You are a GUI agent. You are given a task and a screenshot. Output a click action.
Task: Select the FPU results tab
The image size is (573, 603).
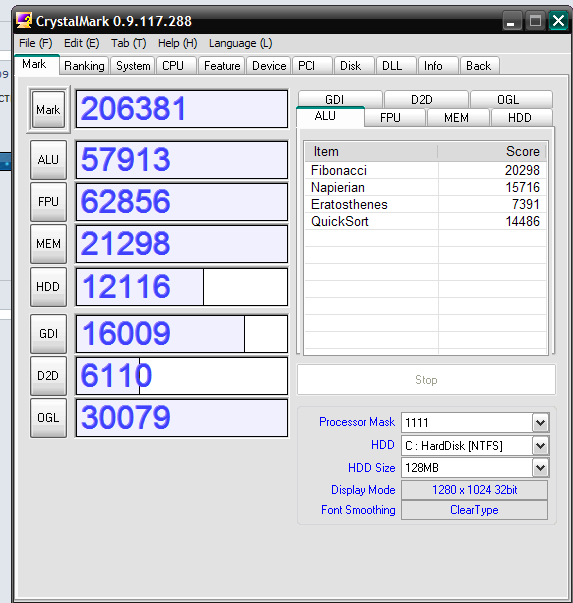[390, 118]
